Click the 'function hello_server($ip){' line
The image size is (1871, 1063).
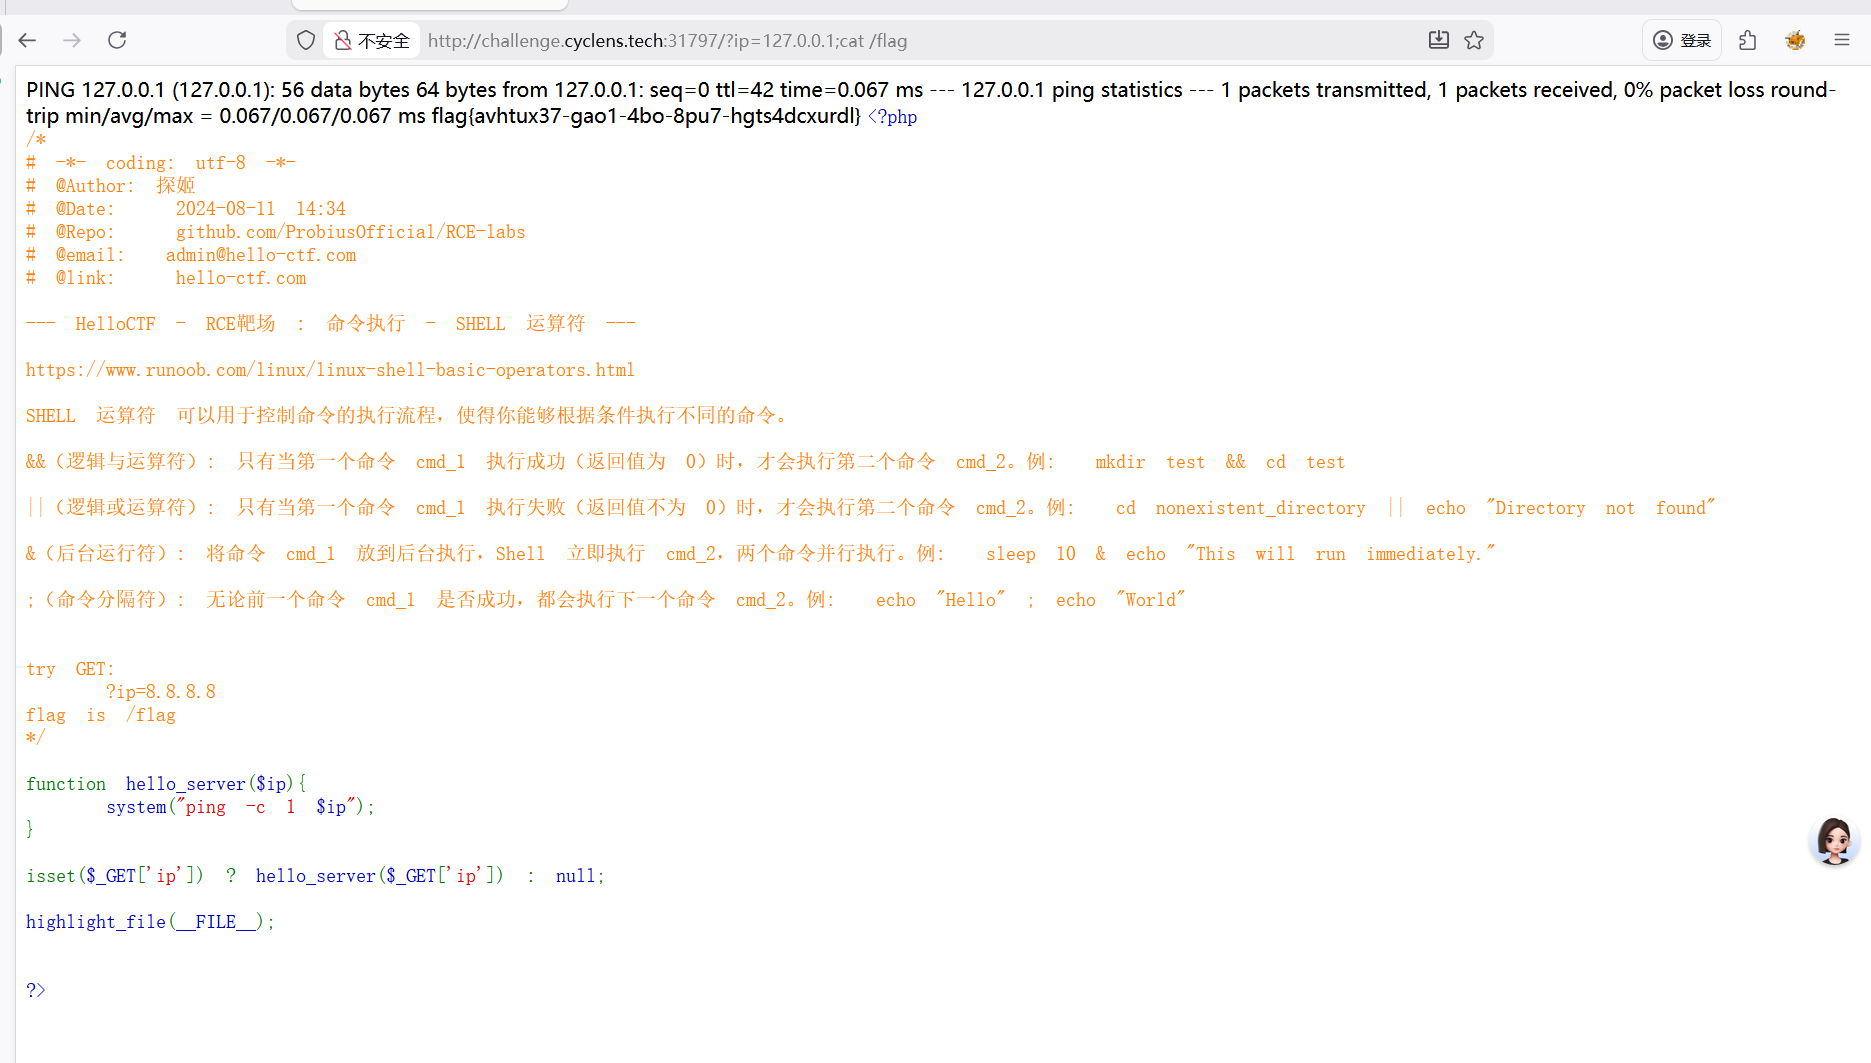166,784
